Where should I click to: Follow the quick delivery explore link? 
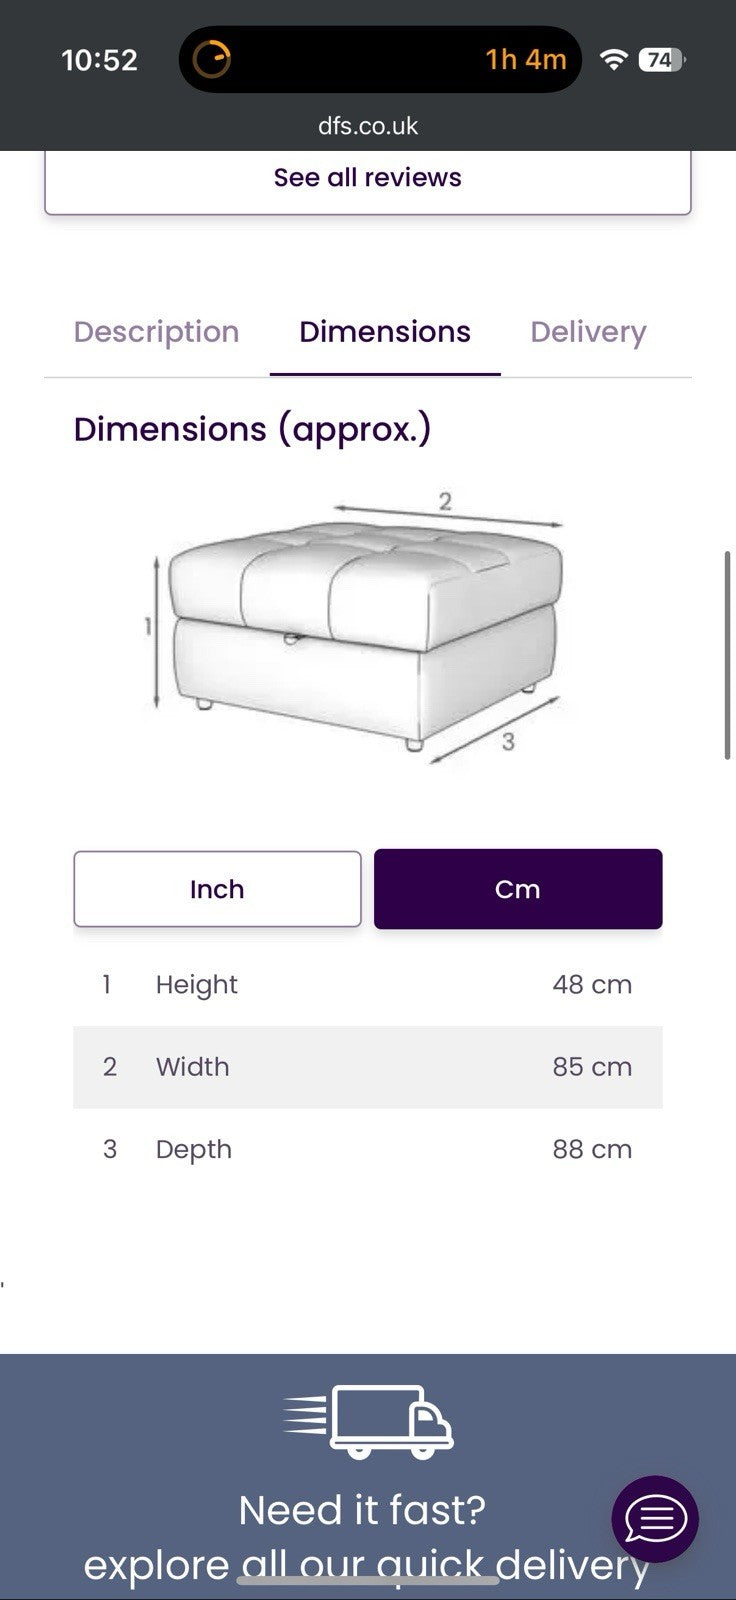[366, 1565]
